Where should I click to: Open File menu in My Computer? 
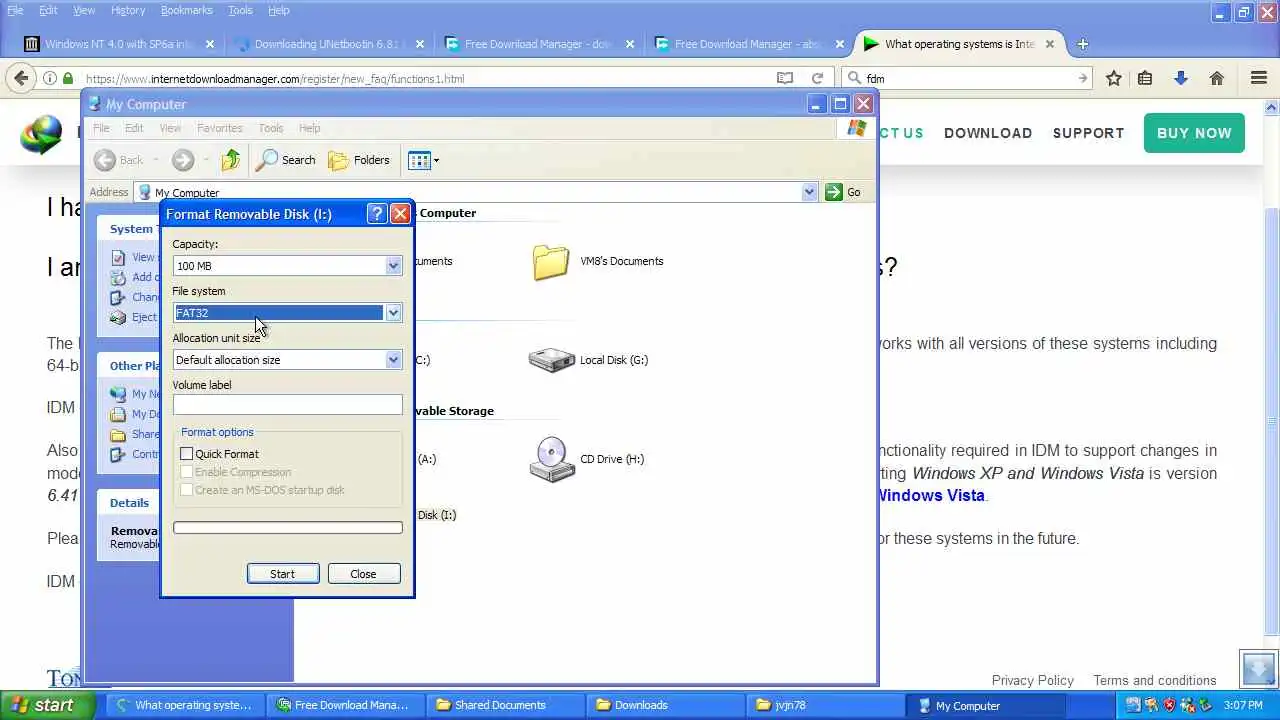tap(101, 128)
